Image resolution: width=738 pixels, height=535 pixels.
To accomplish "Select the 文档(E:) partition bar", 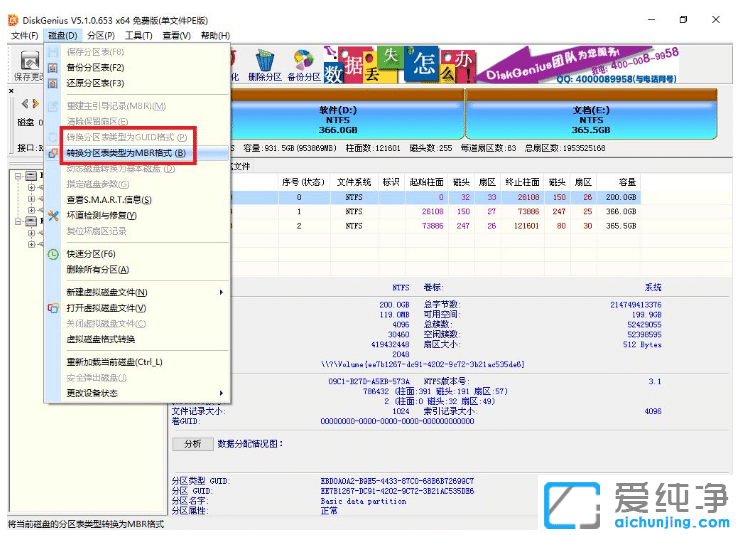I will coord(589,116).
